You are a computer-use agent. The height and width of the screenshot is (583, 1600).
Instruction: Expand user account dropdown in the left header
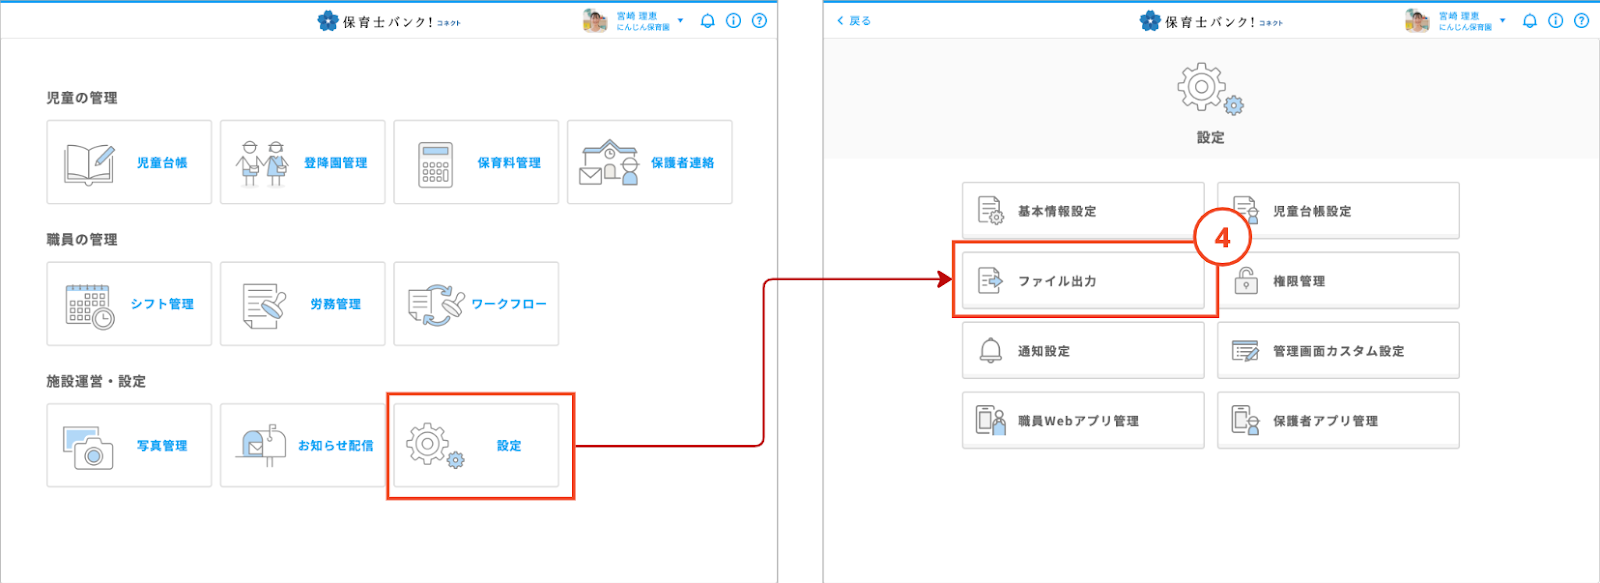click(680, 21)
